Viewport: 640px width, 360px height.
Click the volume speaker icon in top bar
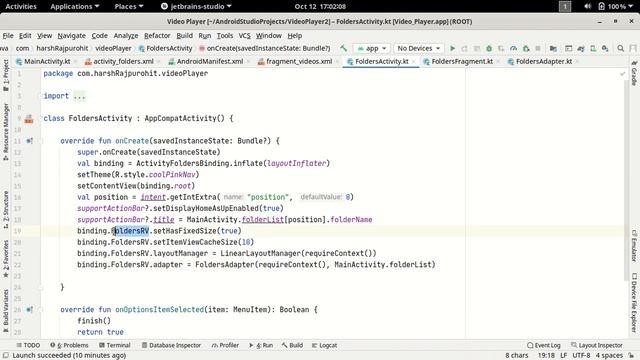click(x=587, y=6)
